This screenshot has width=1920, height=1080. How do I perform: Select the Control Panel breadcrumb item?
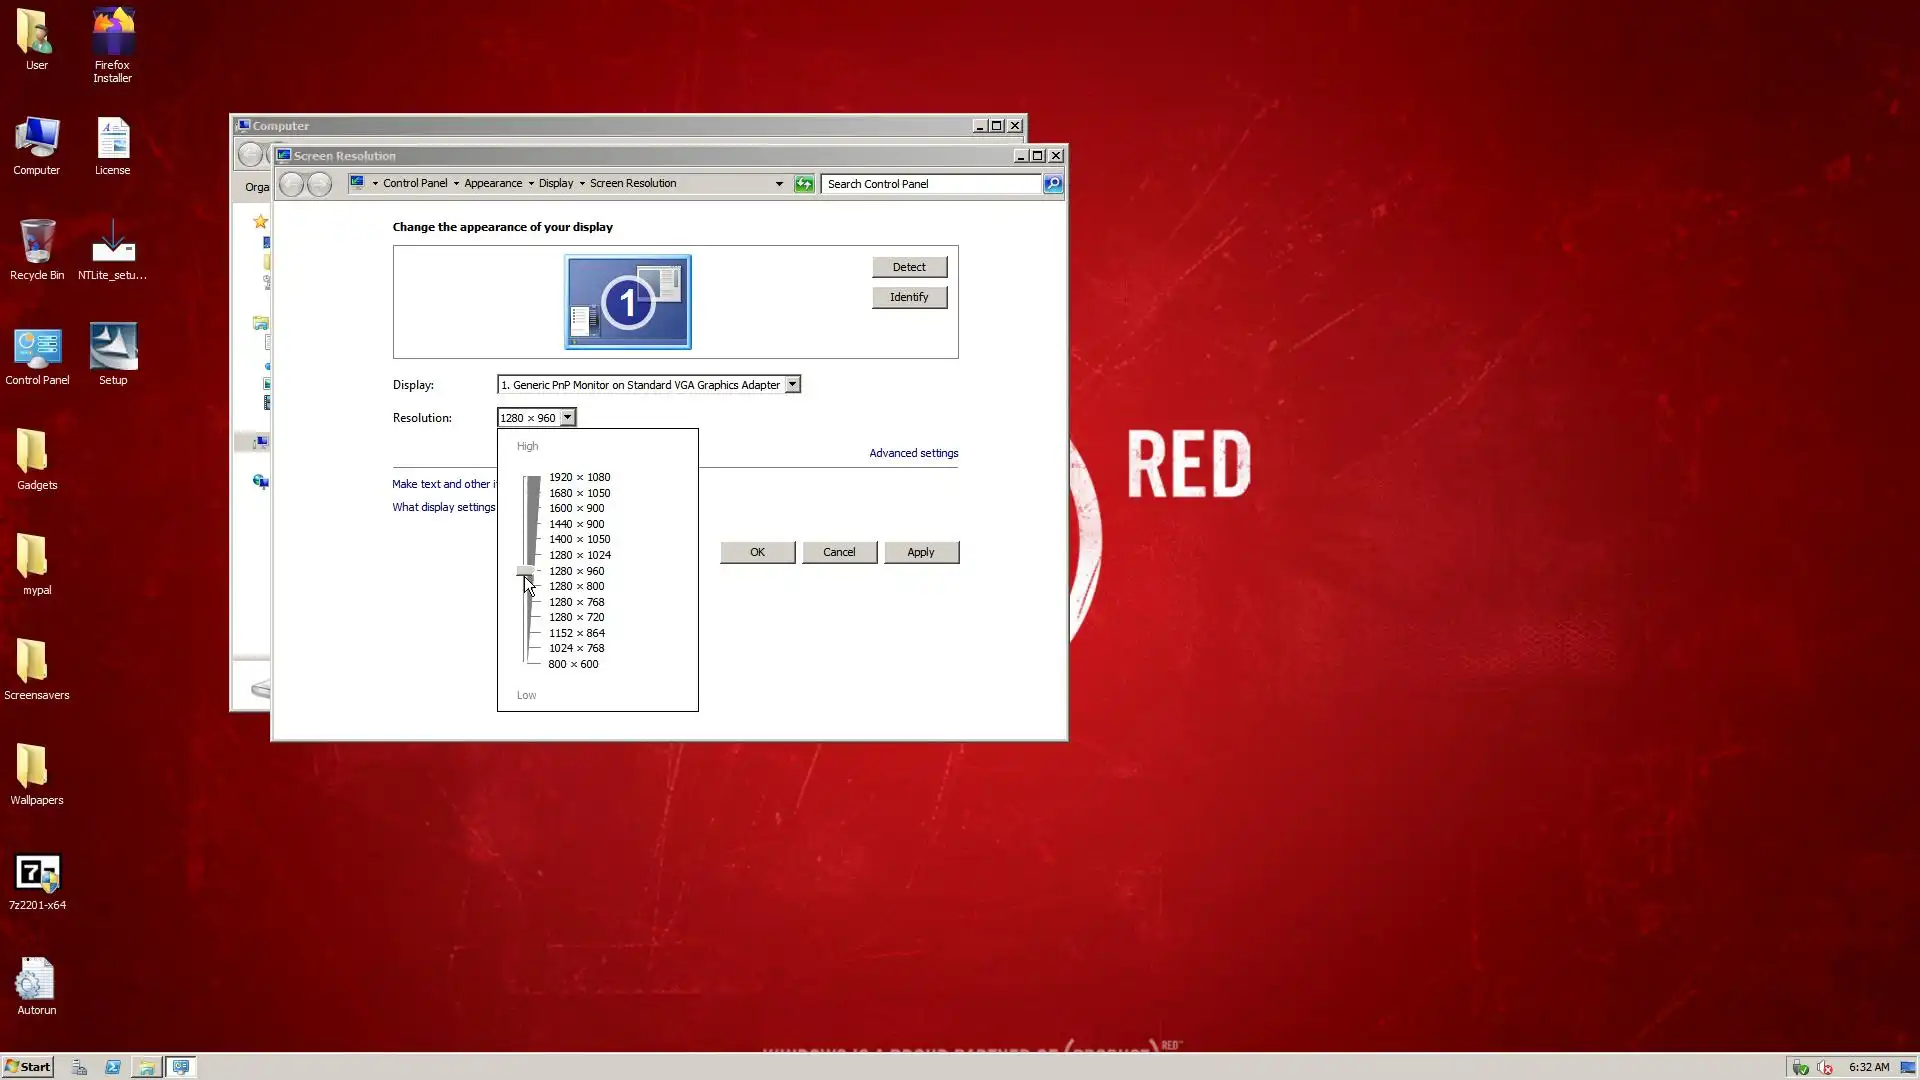tap(414, 184)
